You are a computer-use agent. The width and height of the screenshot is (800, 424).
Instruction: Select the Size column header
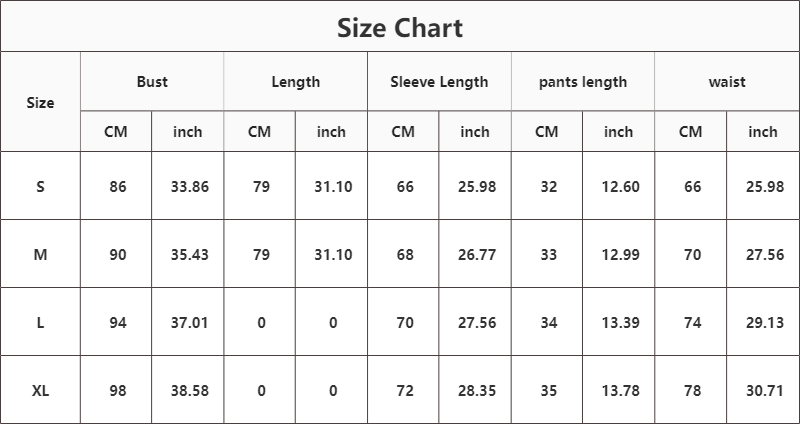pos(40,102)
